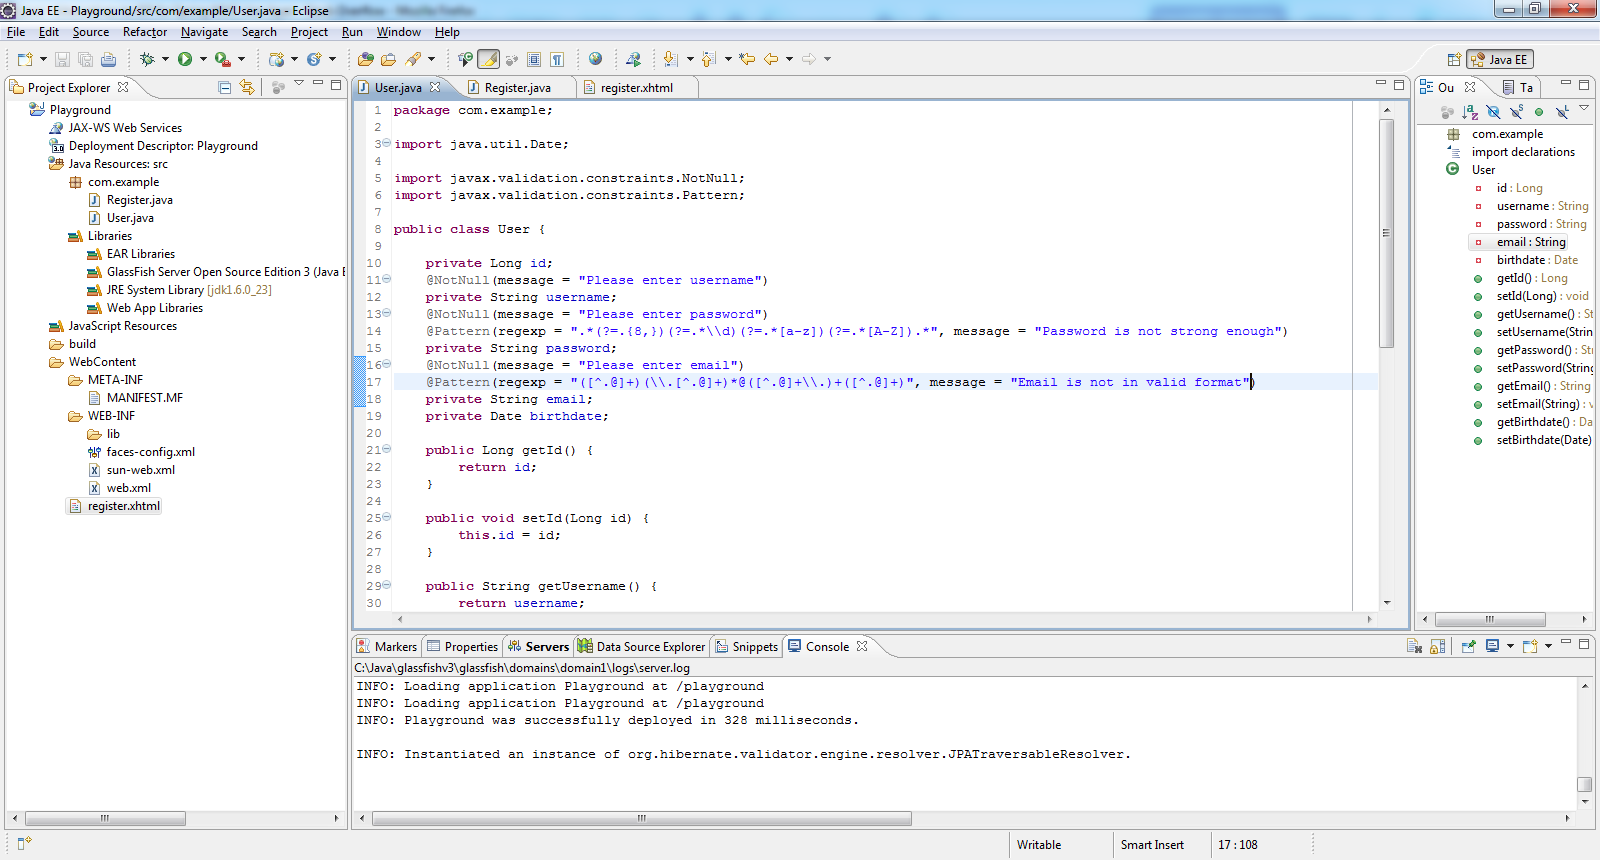
Task: Open the Markers tab
Action: click(387, 647)
